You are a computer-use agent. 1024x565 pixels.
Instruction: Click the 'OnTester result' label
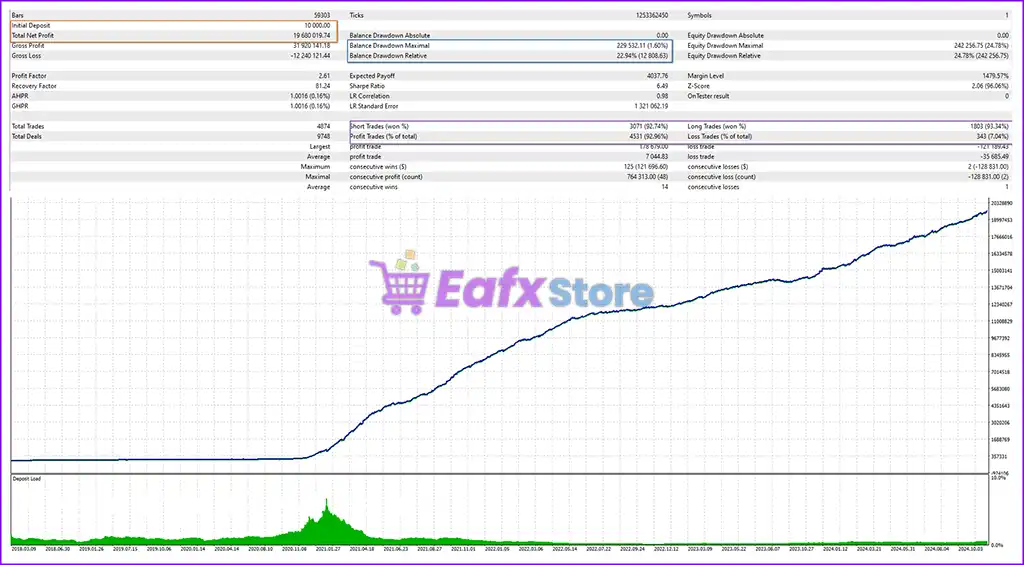point(709,96)
